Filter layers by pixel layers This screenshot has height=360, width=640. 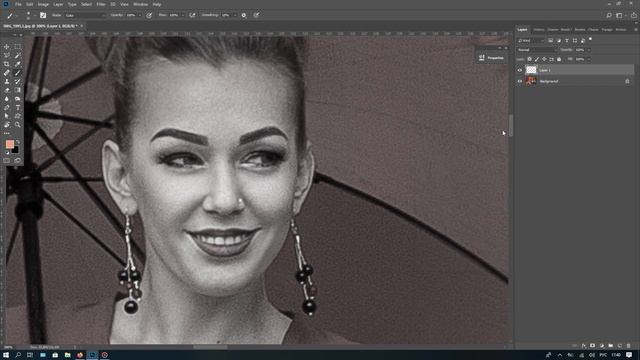[x=551, y=40]
